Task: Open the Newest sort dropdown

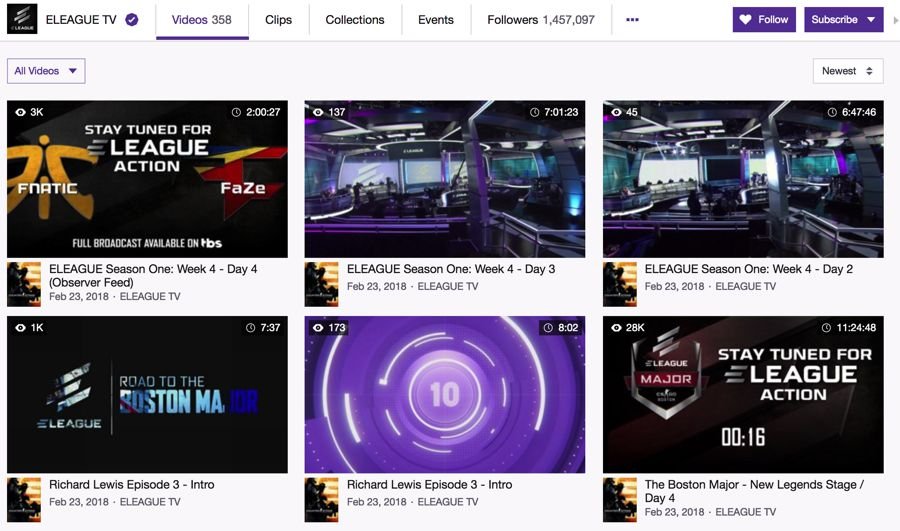Action: 848,71
